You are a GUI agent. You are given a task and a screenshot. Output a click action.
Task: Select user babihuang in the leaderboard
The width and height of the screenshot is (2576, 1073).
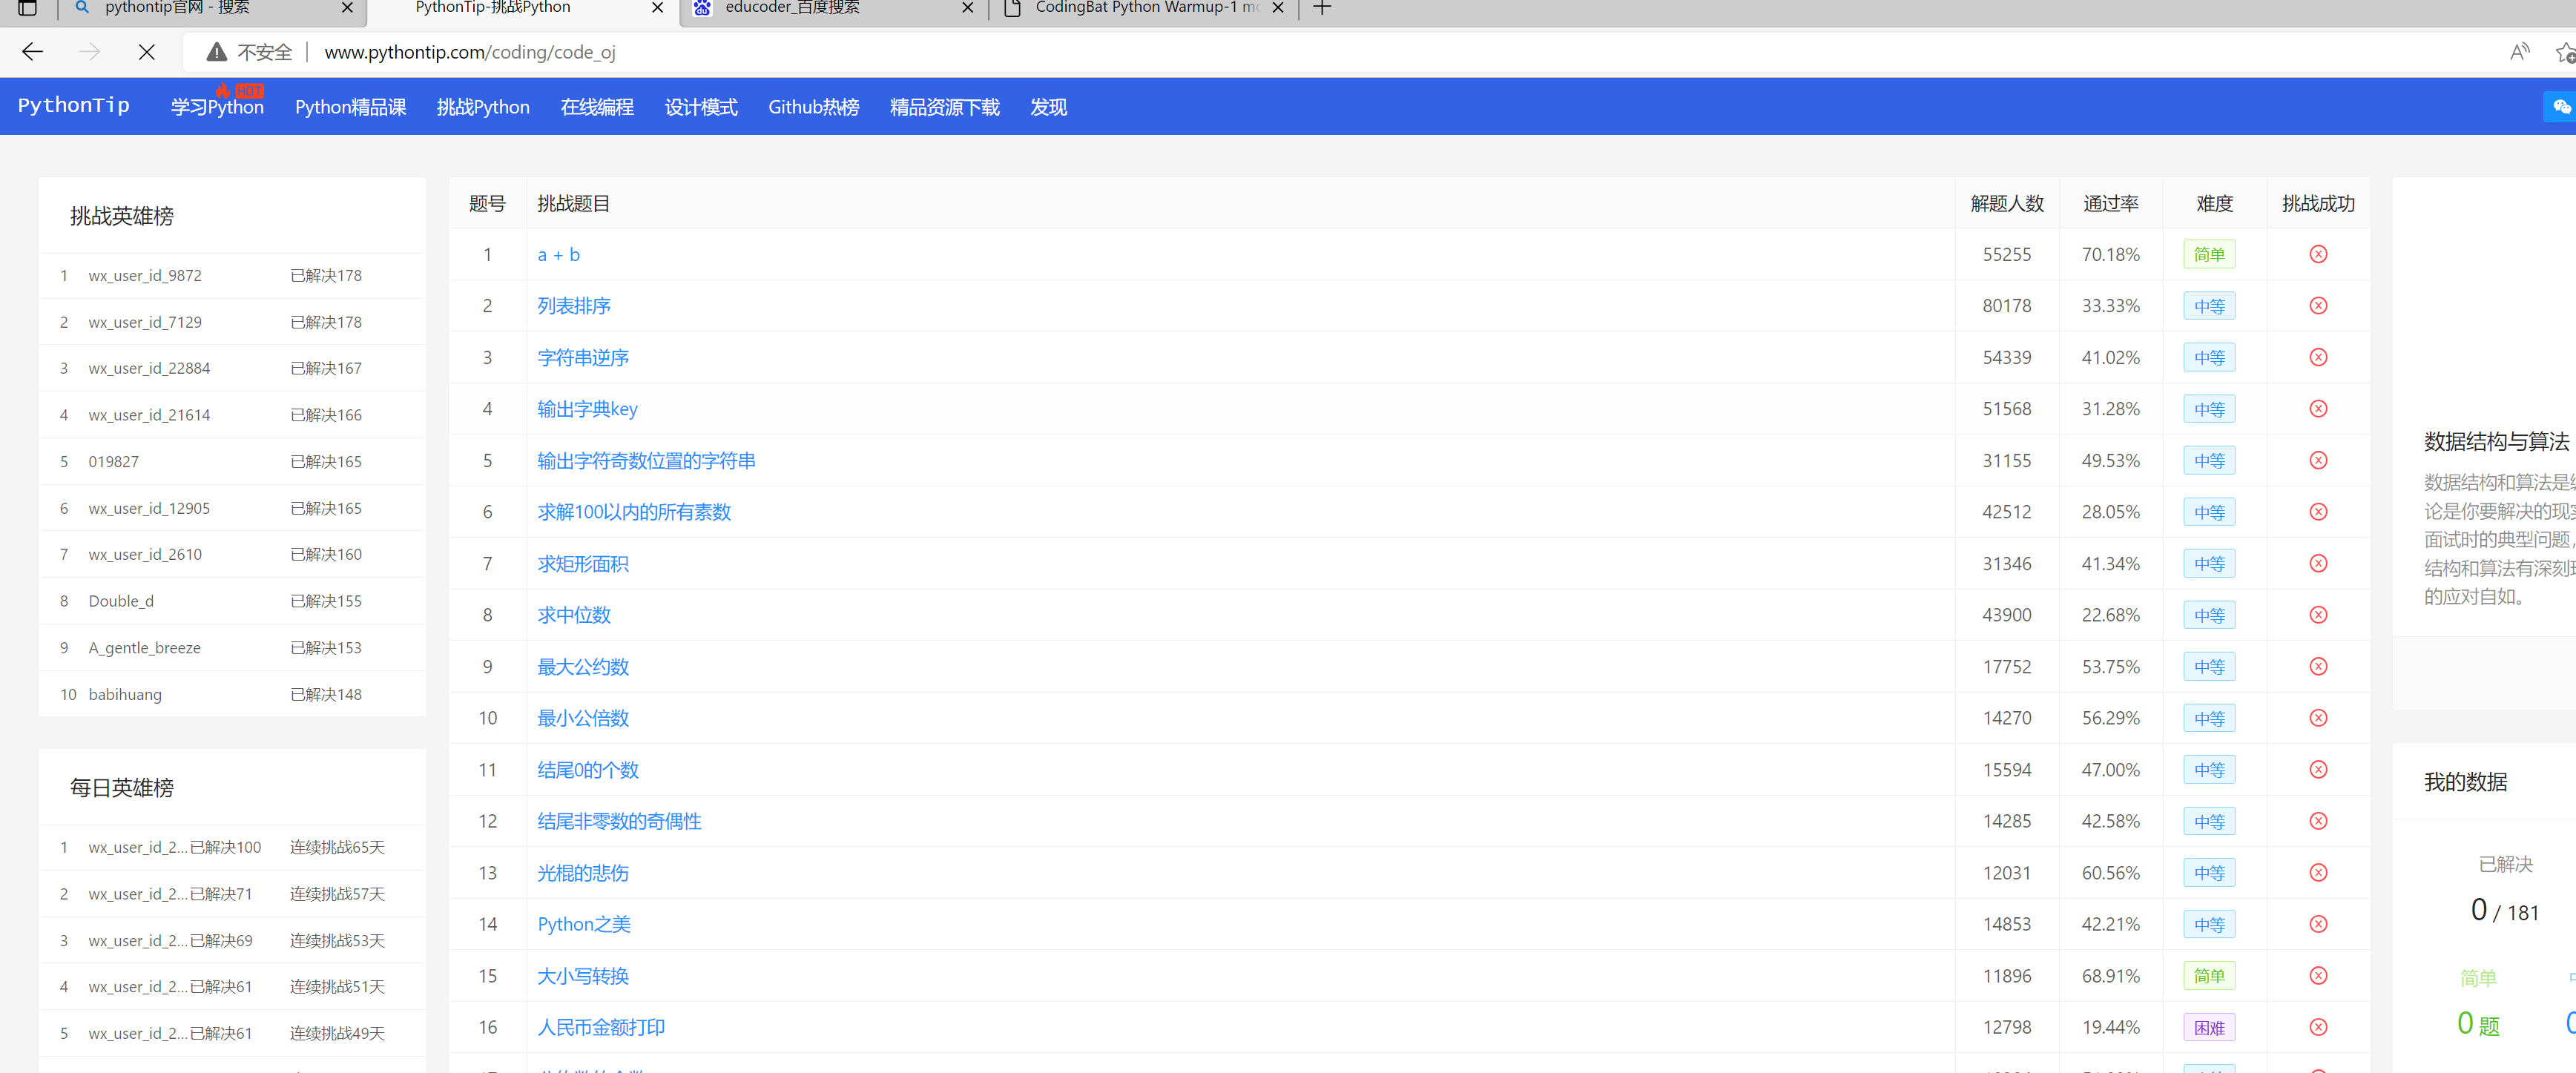[x=125, y=694]
